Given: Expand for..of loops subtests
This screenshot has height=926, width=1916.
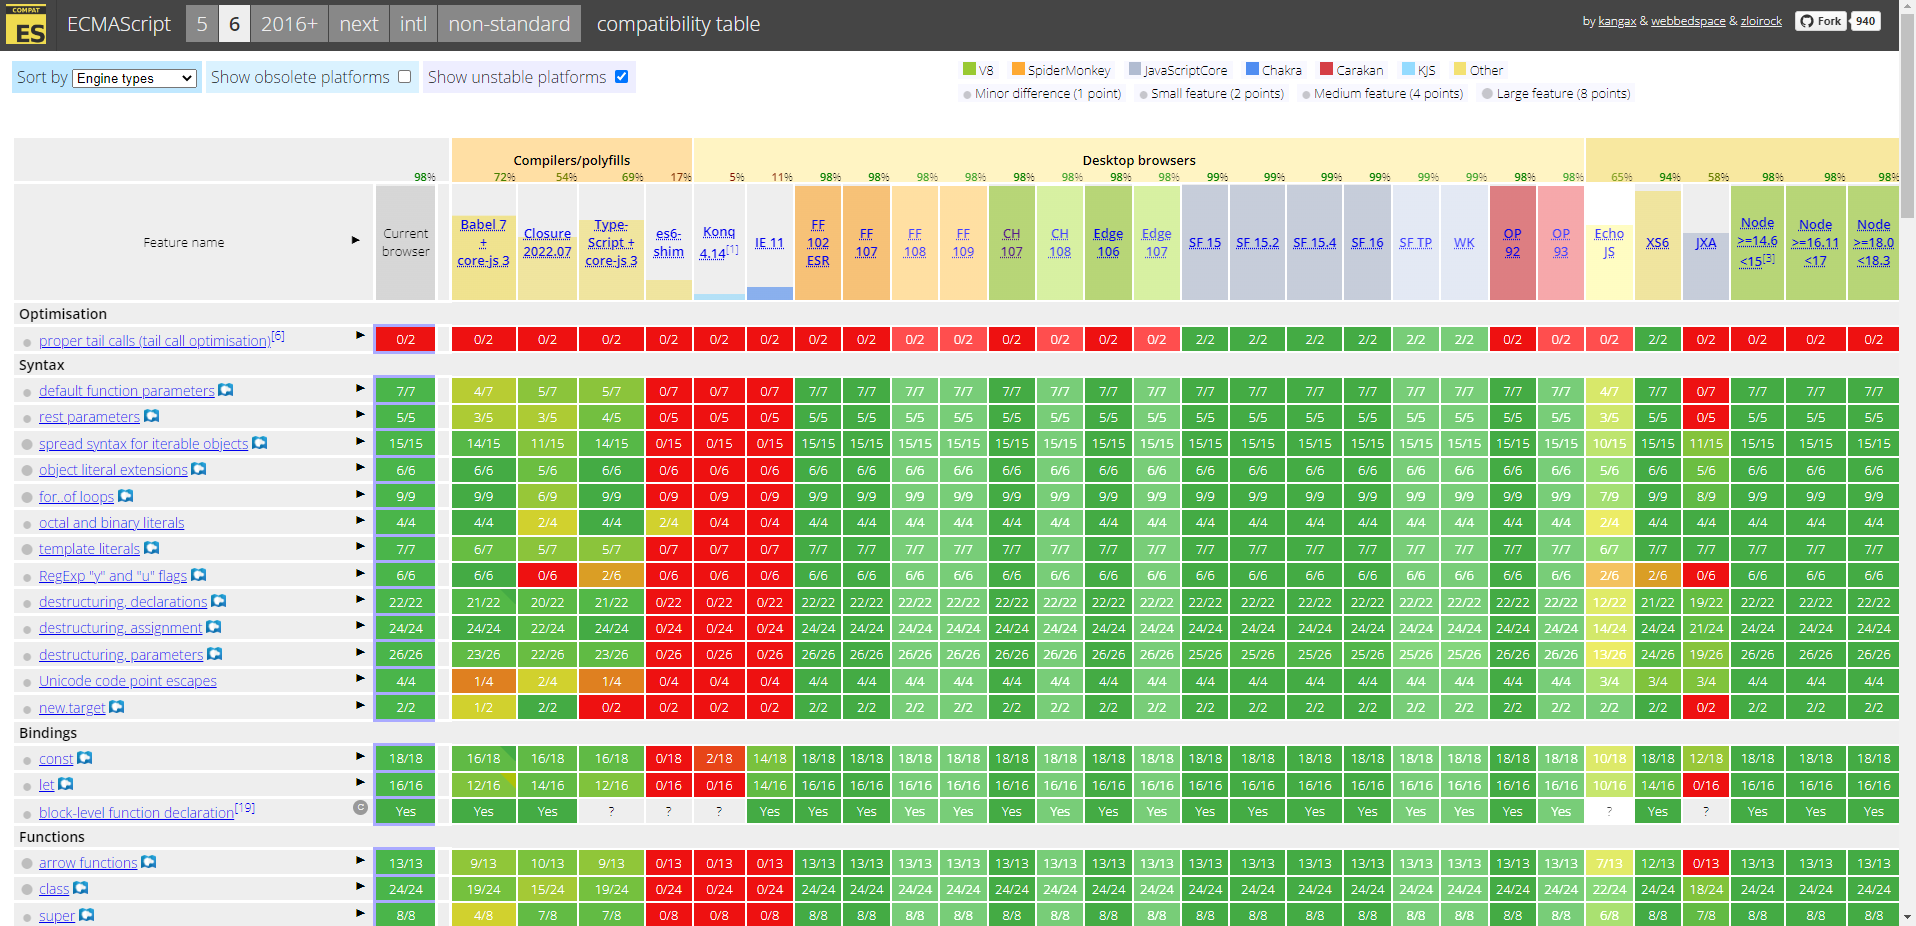Looking at the screenshot, I should tap(360, 494).
